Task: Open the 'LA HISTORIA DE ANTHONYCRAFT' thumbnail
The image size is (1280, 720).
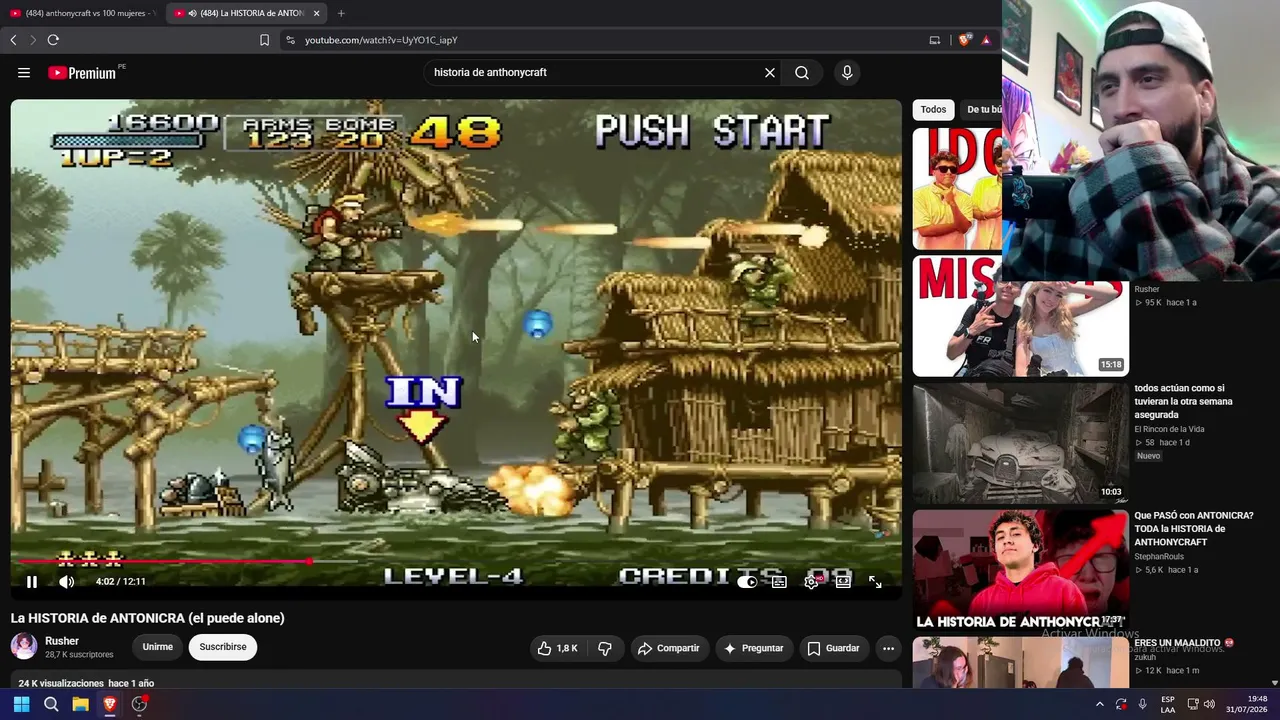Action: [x=1020, y=570]
